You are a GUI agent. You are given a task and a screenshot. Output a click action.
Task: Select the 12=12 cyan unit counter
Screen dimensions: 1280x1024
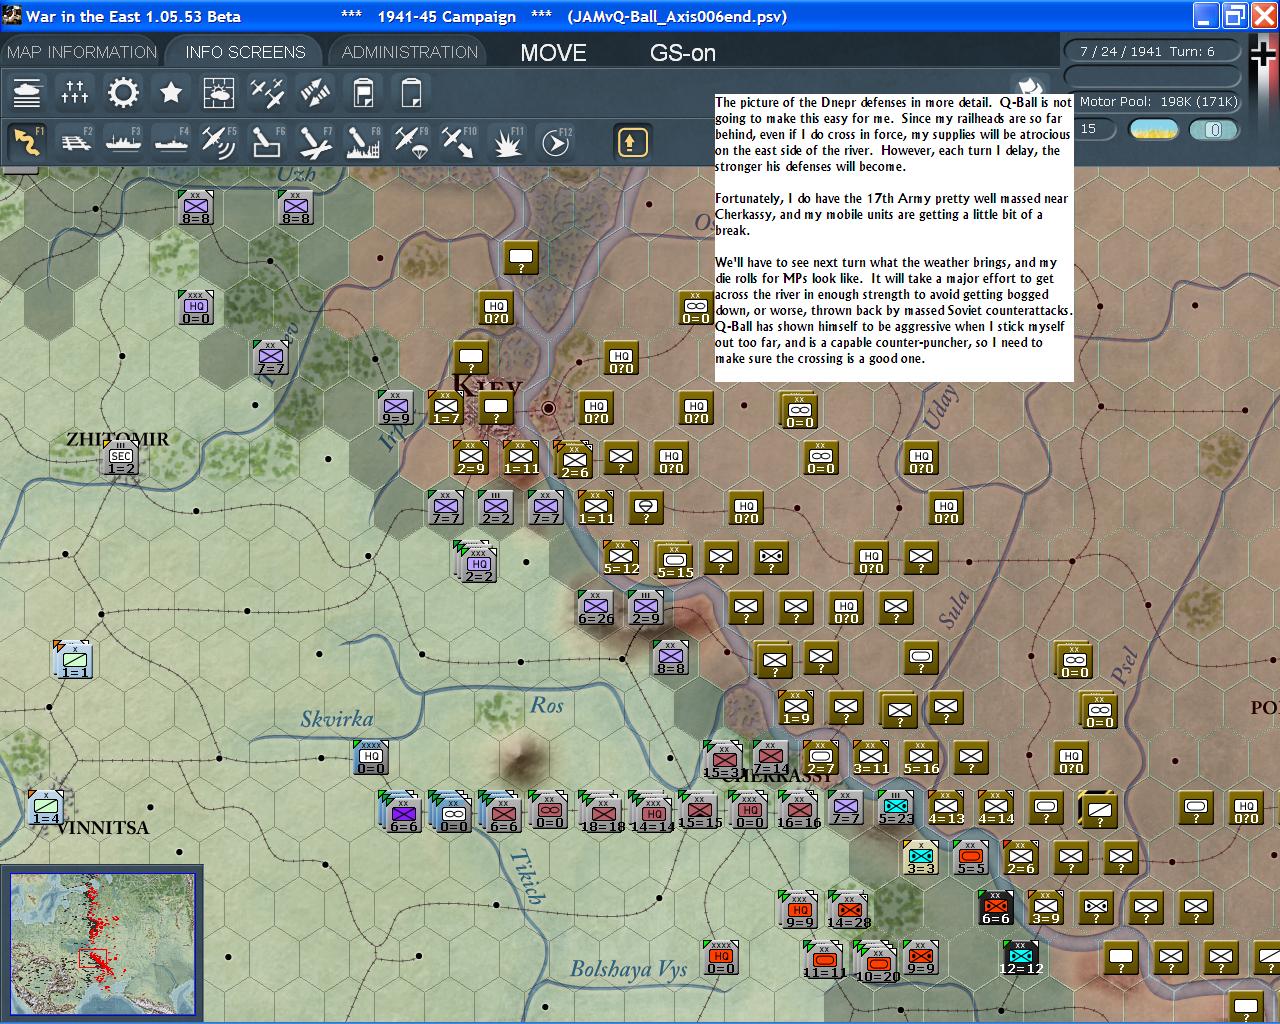[x=1021, y=959]
